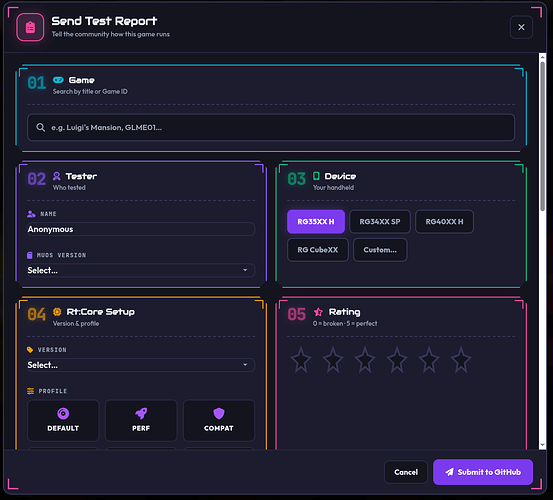Viewport: 553px width, 500px height.
Task: Click the star icon beside Rating heading
Action: coord(318,312)
